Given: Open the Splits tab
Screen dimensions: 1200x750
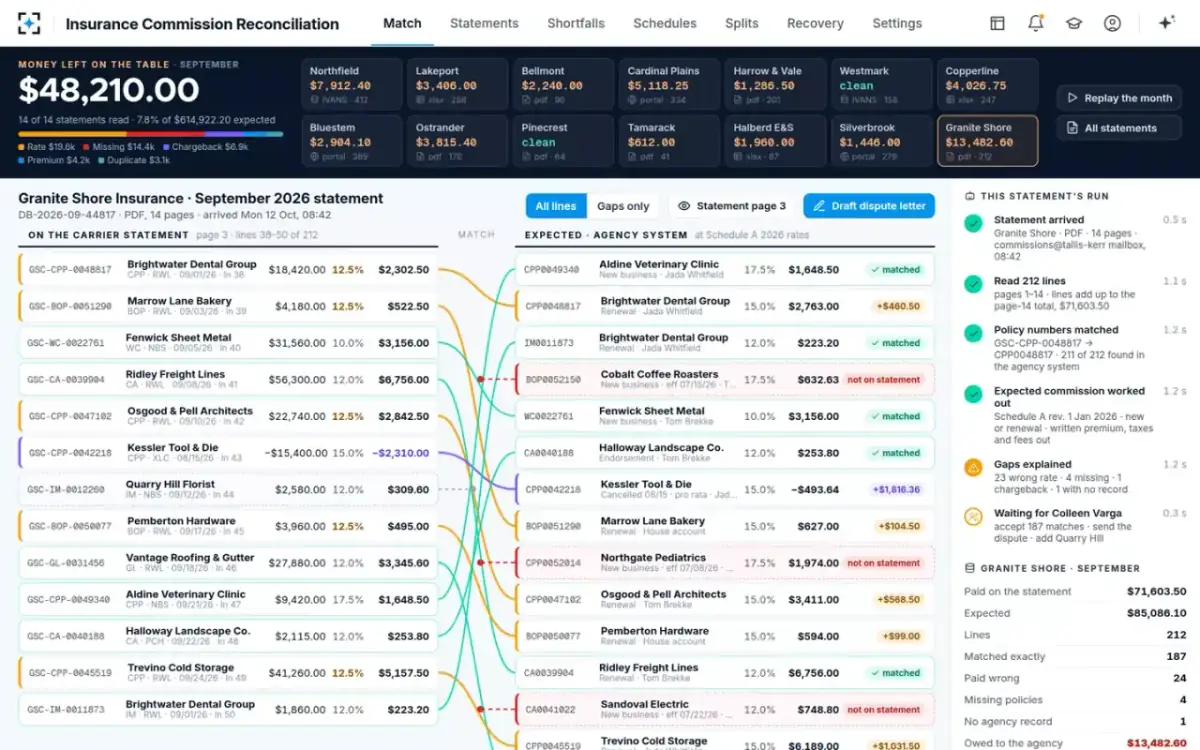Looking at the screenshot, I should tap(742, 23).
